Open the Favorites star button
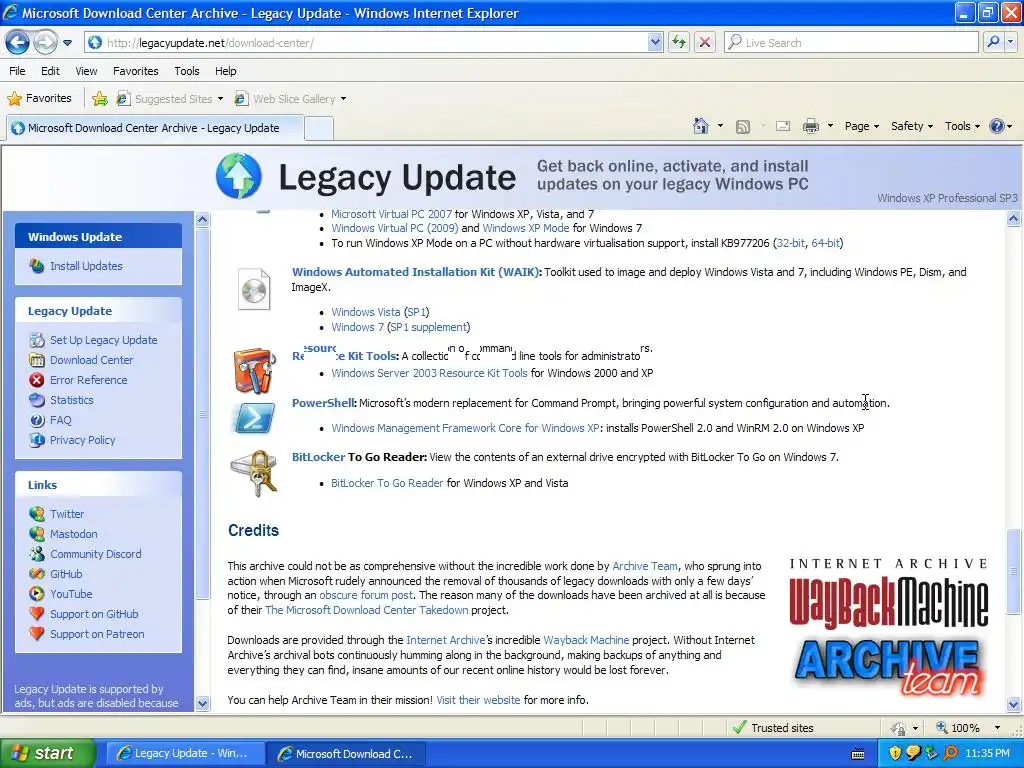Image resolution: width=1024 pixels, height=768 pixels. (x=39, y=98)
